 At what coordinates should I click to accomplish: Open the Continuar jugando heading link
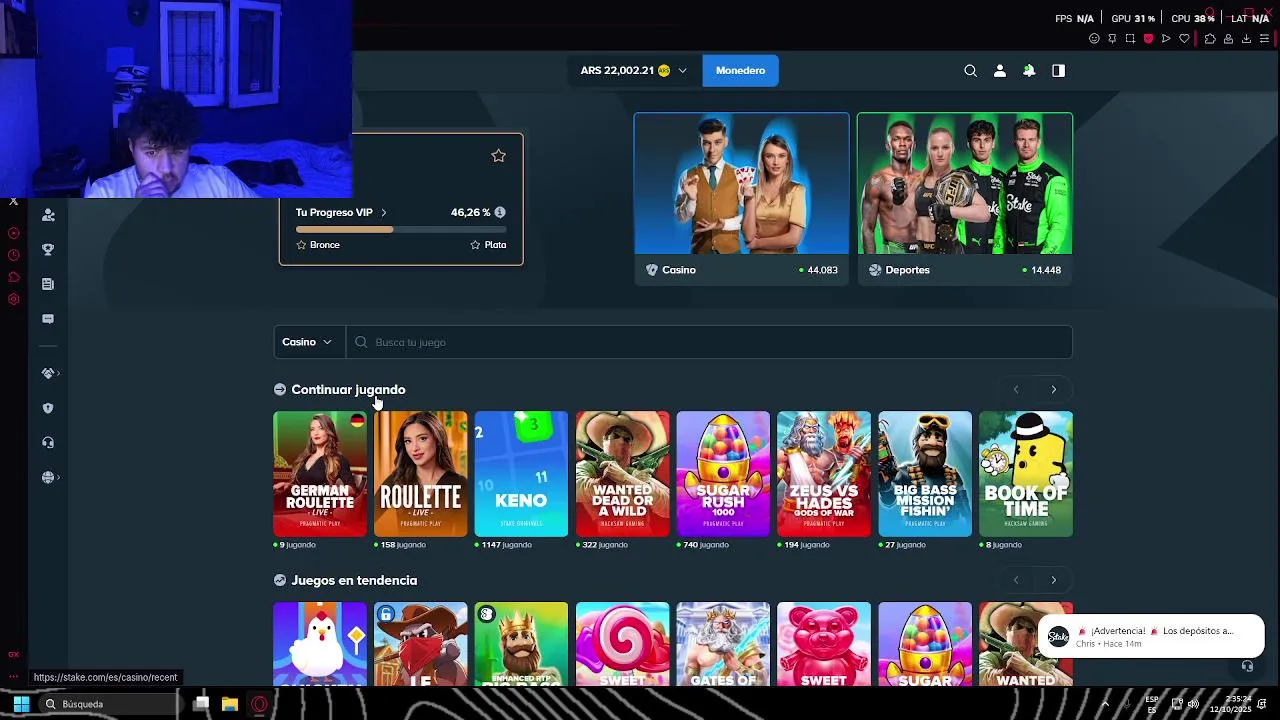click(x=348, y=389)
